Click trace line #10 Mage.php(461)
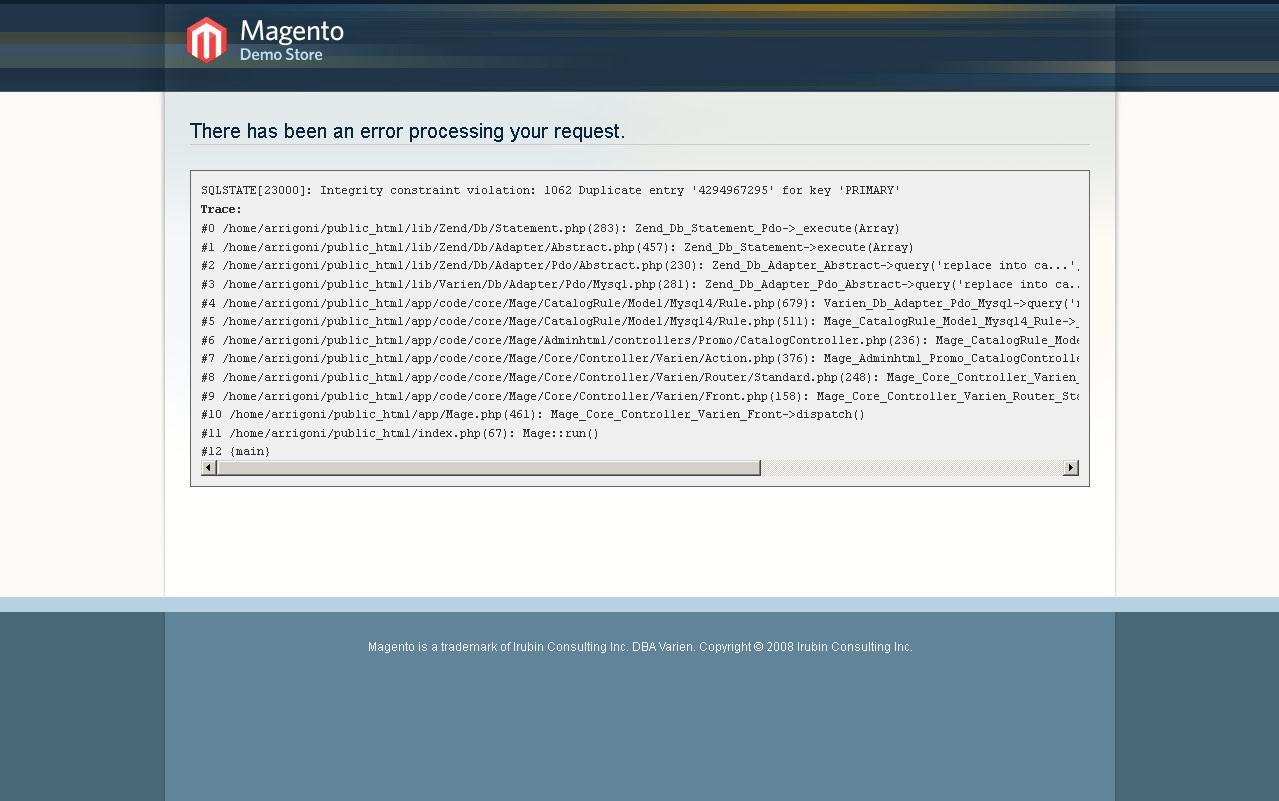 tap(533, 414)
